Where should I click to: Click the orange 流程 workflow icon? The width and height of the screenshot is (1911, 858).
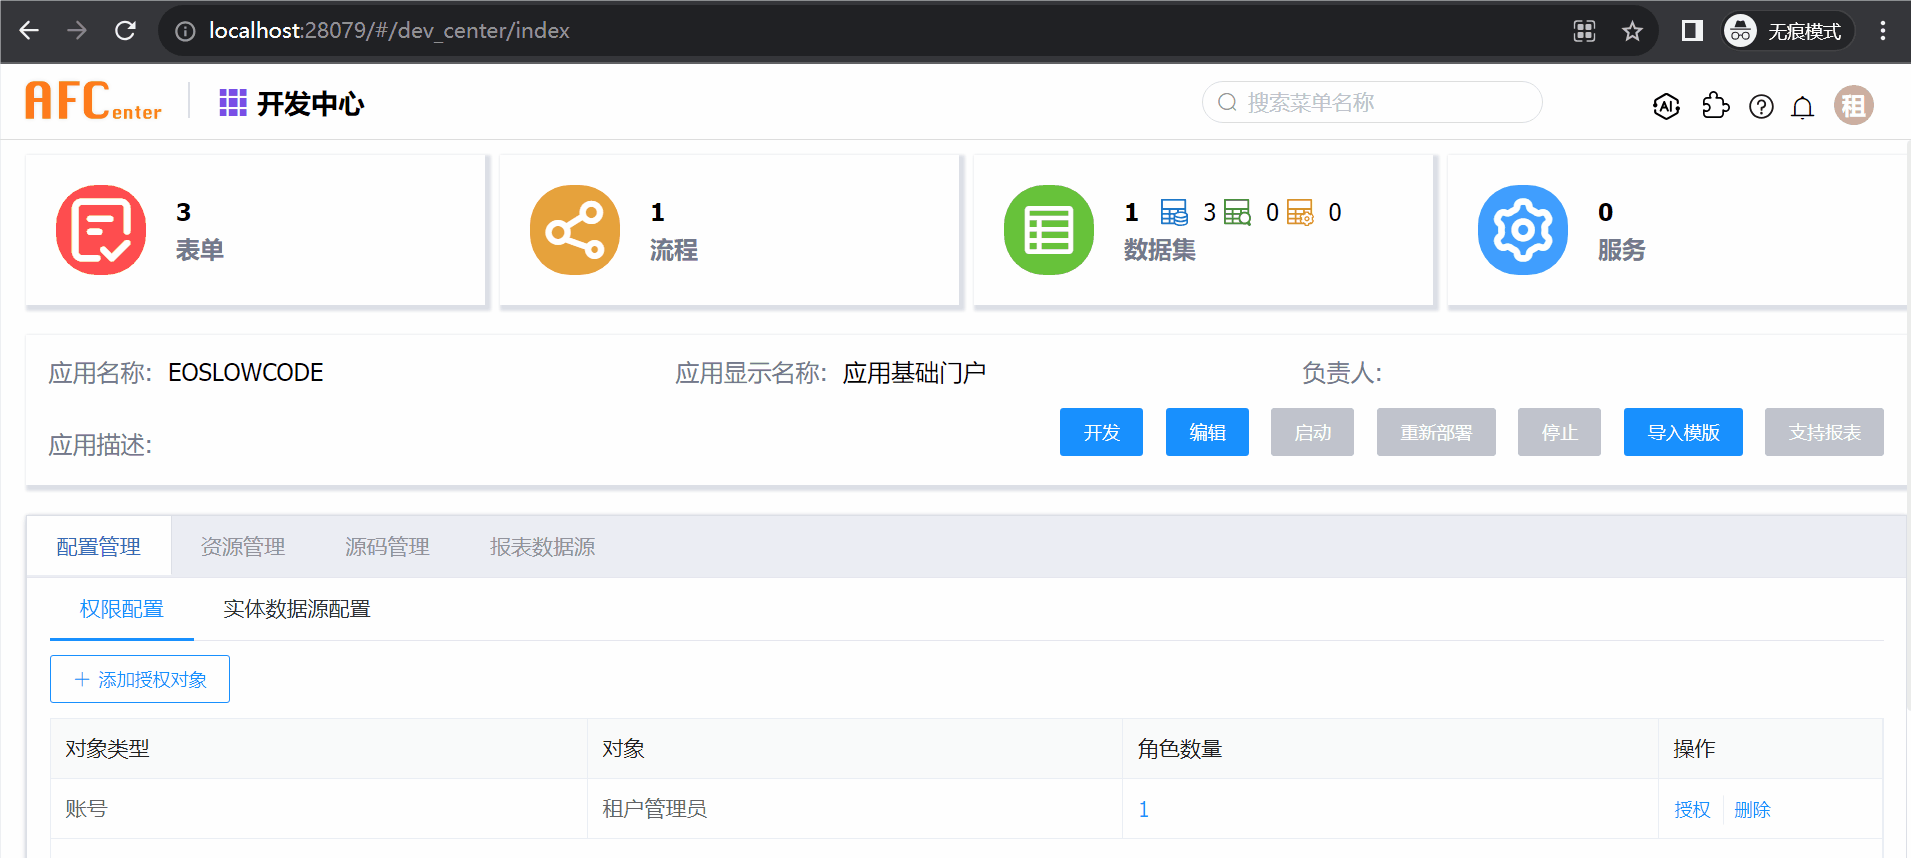click(x=575, y=230)
